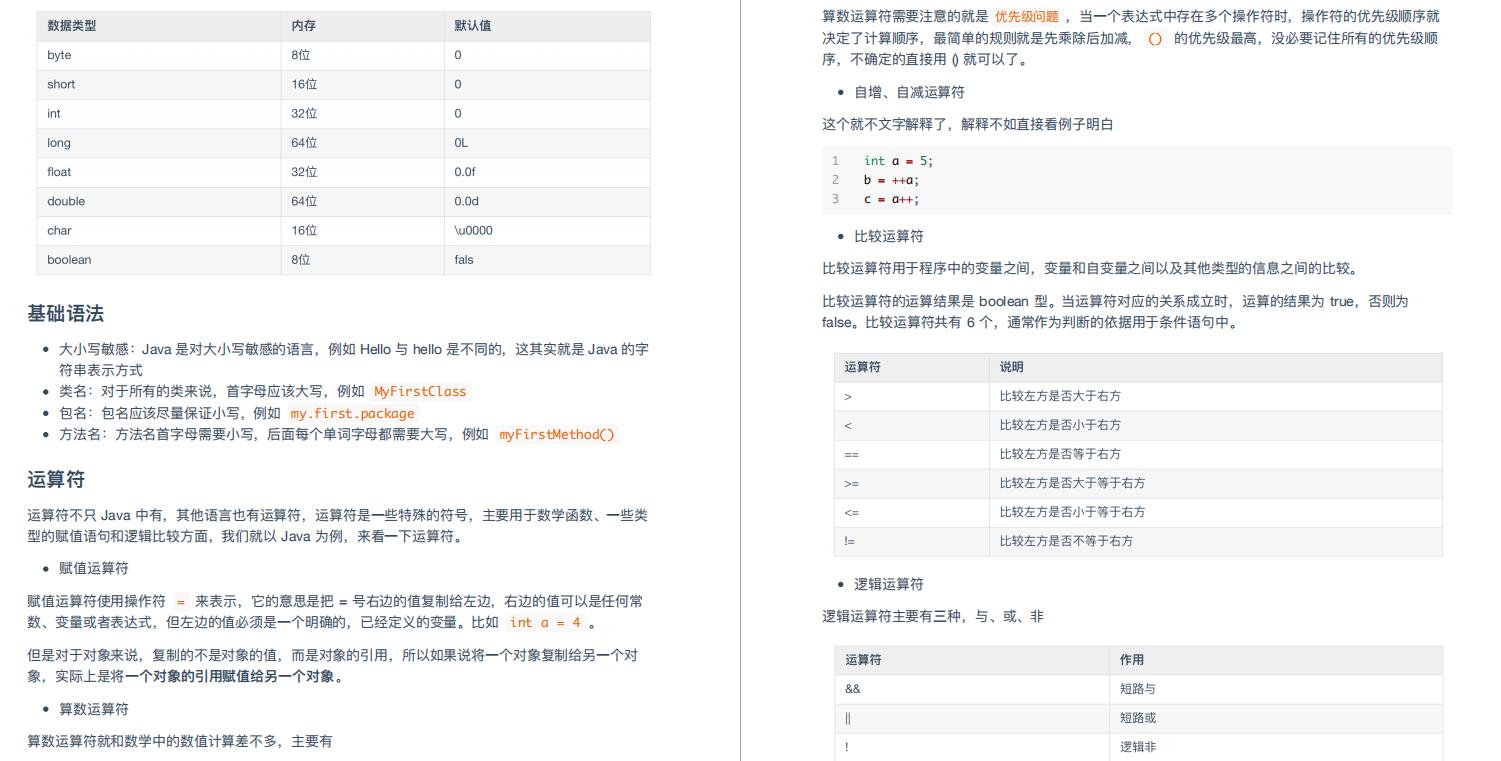The image size is (1501, 761).
Task: Click the '短路与' cell
Action: (x=1276, y=689)
